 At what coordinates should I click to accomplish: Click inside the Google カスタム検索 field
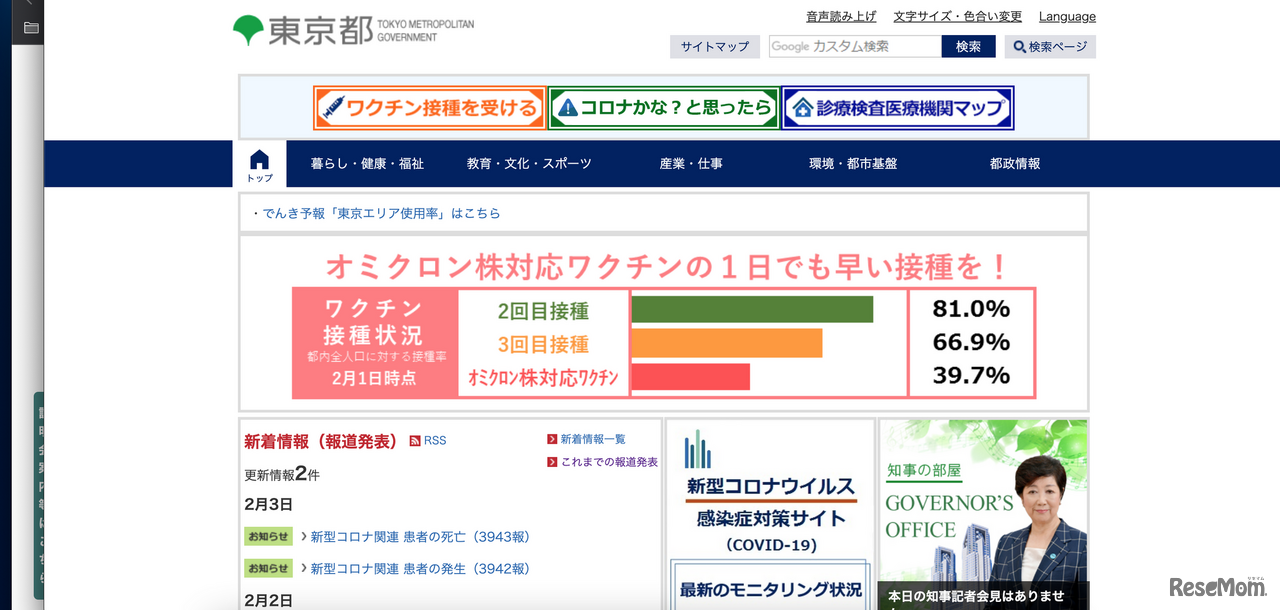853,46
